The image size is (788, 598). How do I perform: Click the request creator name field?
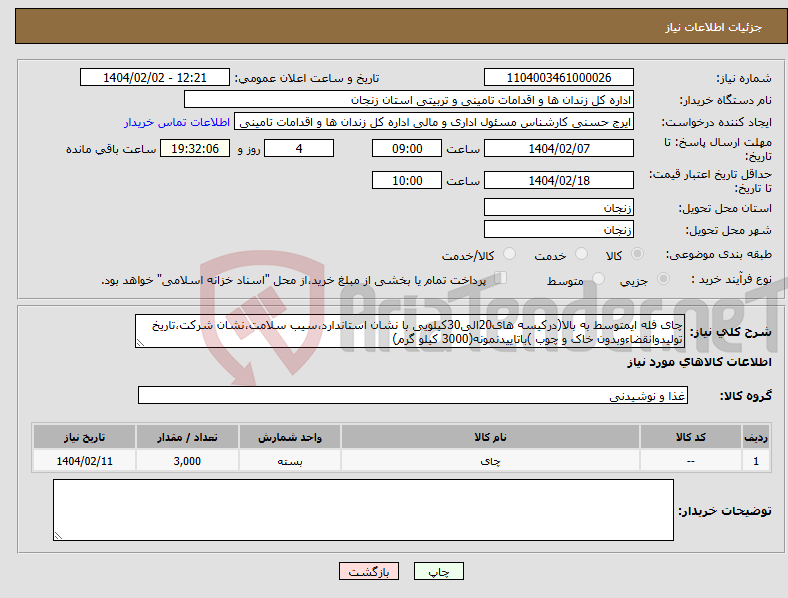(x=434, y=122)
